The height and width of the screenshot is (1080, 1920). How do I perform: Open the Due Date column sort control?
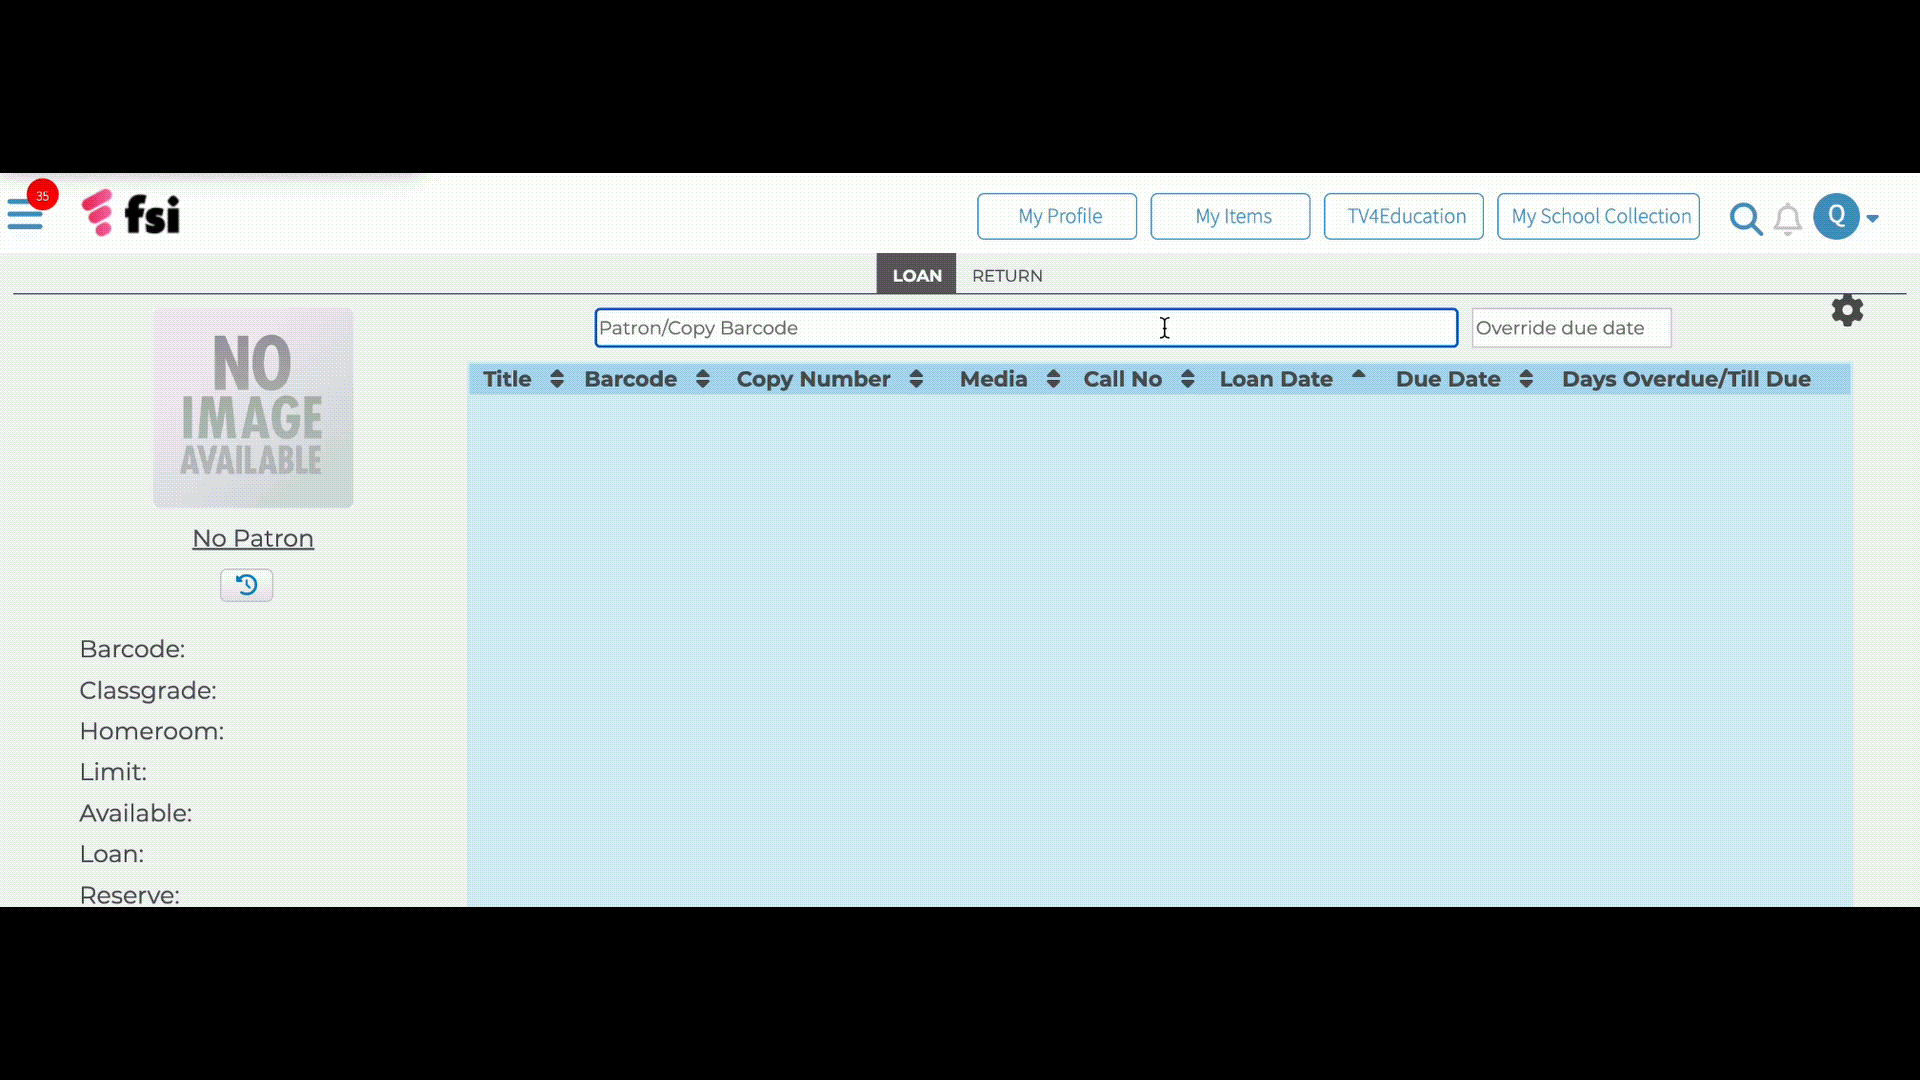point(1527,379)
